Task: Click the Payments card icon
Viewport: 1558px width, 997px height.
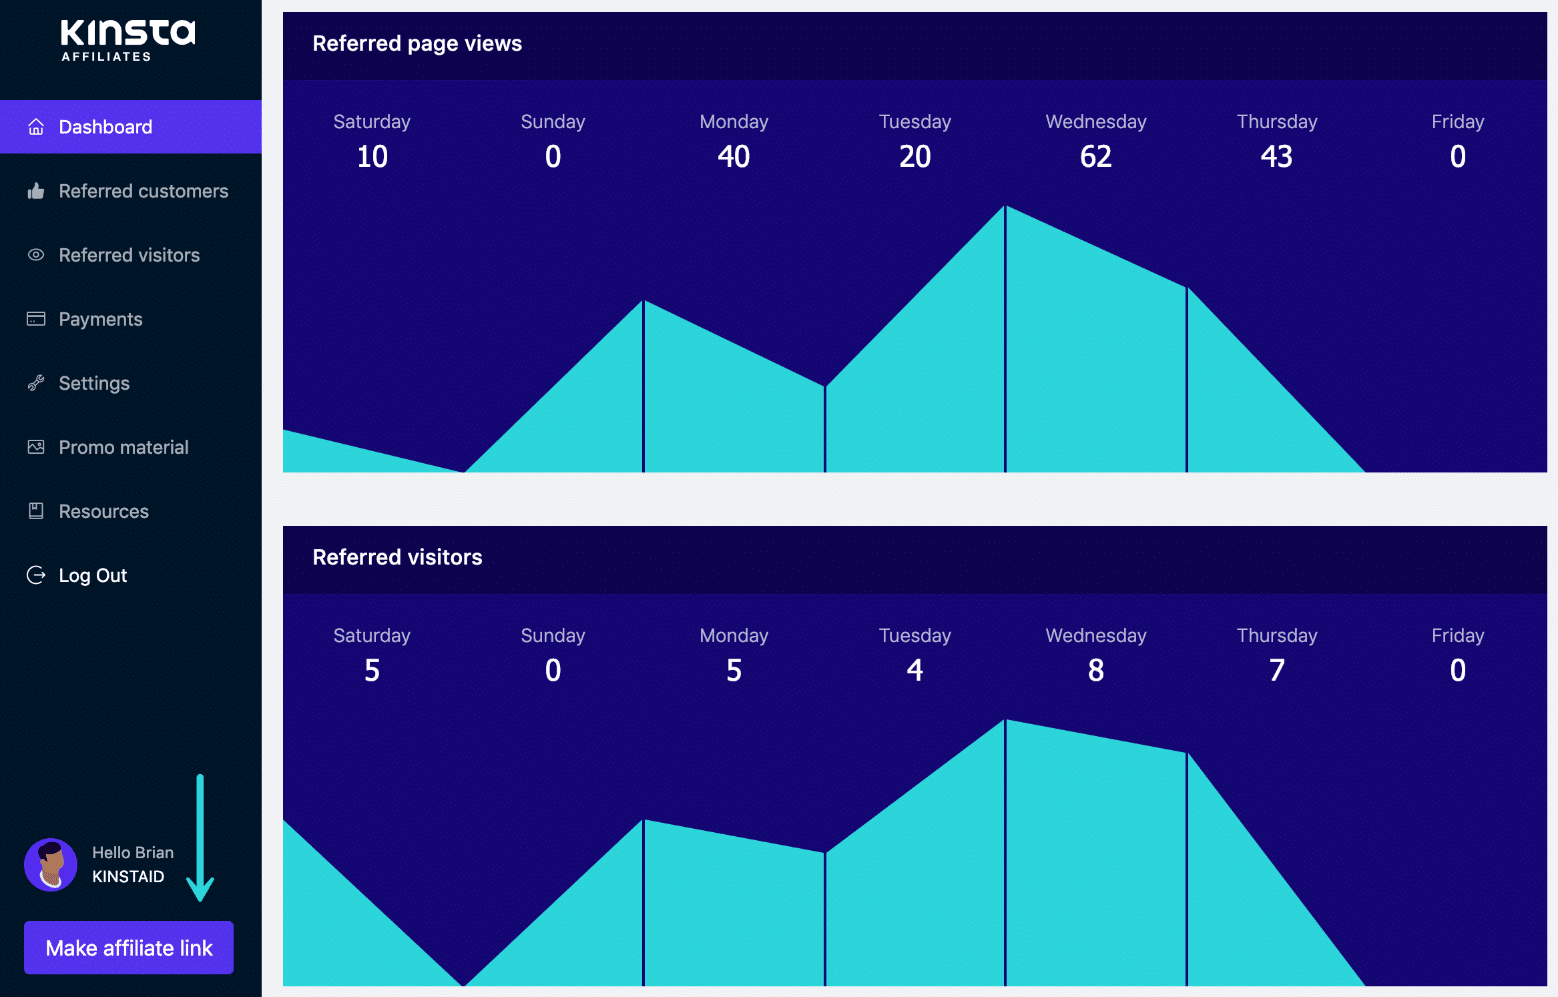Action: tap(36, 319)
